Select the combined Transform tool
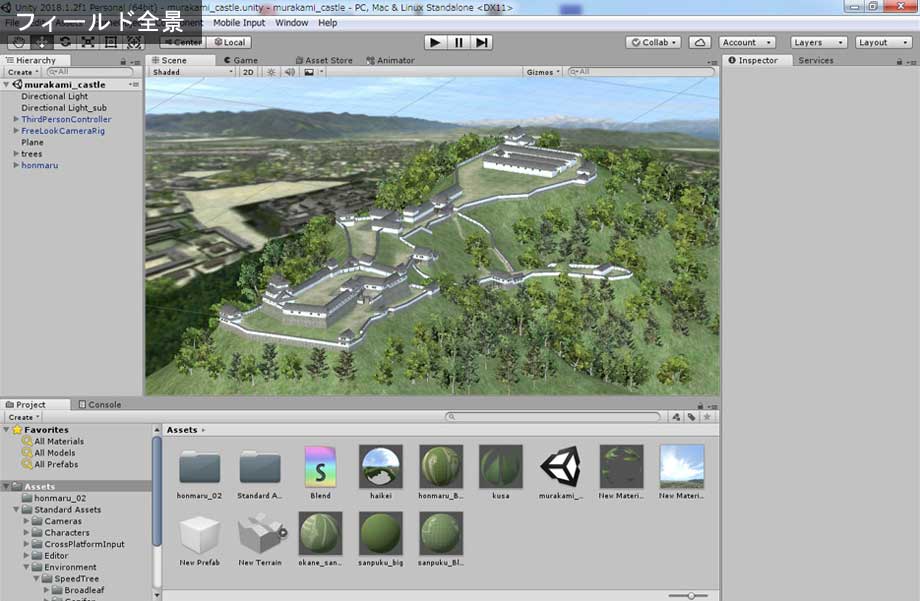Viewport: 920px width, 601px height. click(134, 42)
